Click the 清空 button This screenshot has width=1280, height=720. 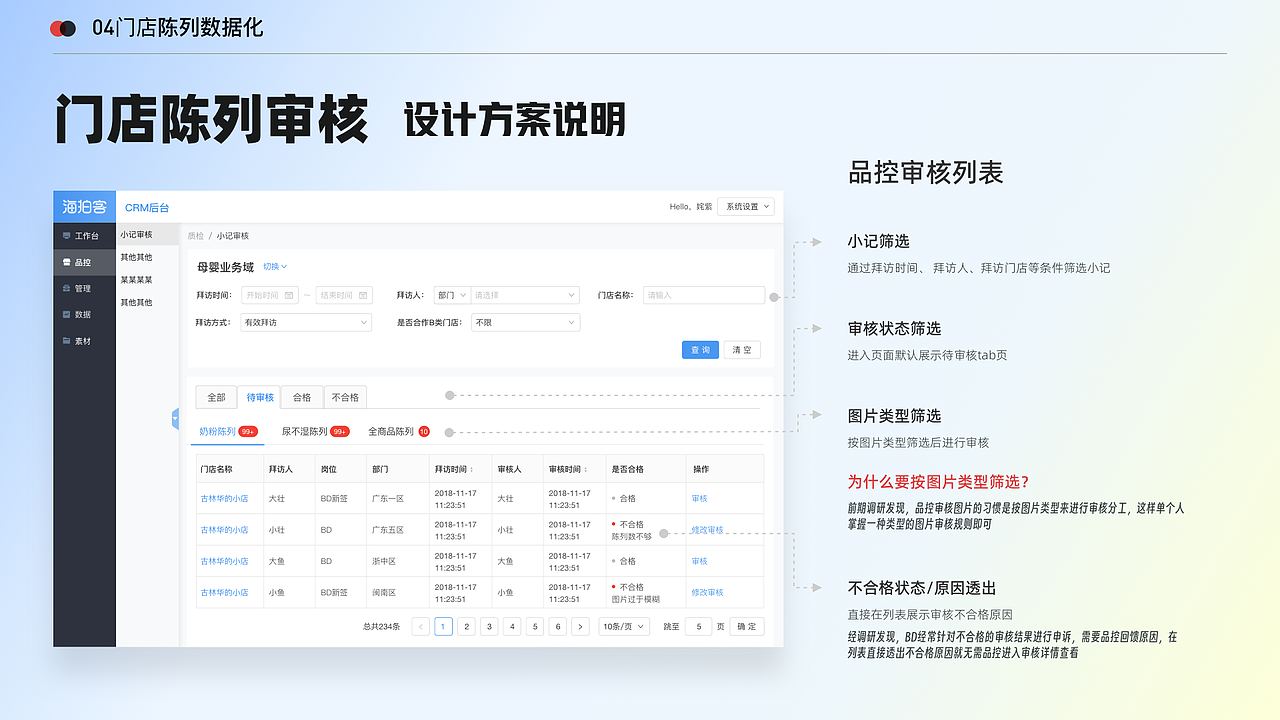pos(742,350)
